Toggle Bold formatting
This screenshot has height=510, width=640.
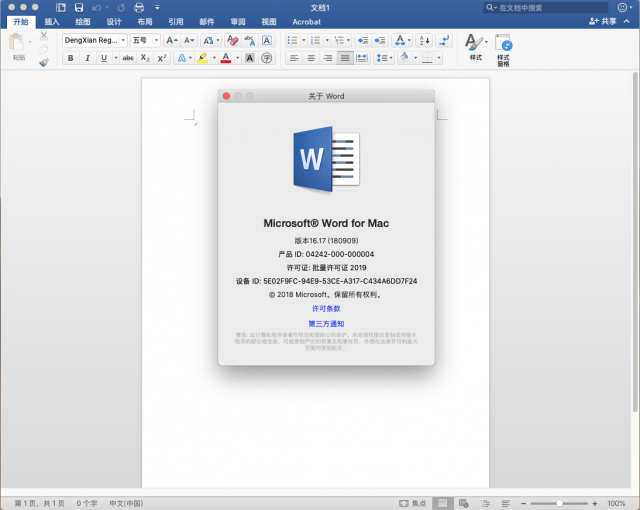coord(71,58)
